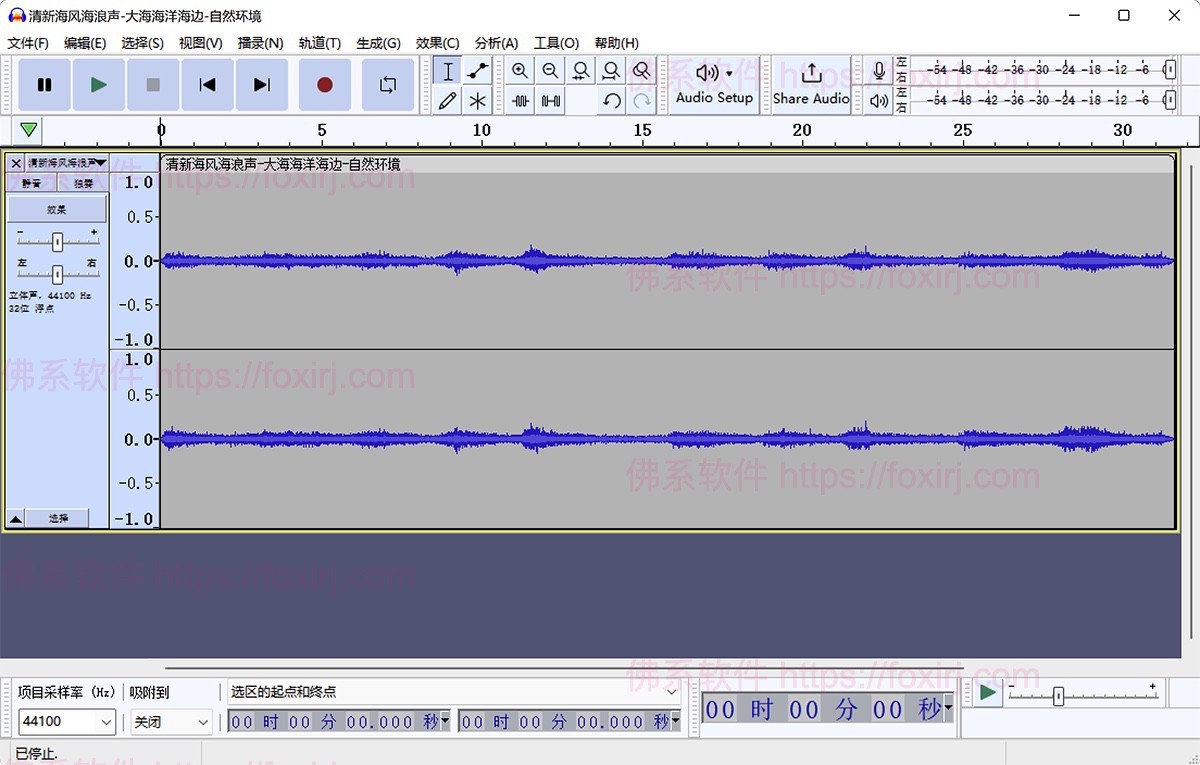Click the microphone recording meter icon
Viewport: 1200px width, 765px height.
878,70
